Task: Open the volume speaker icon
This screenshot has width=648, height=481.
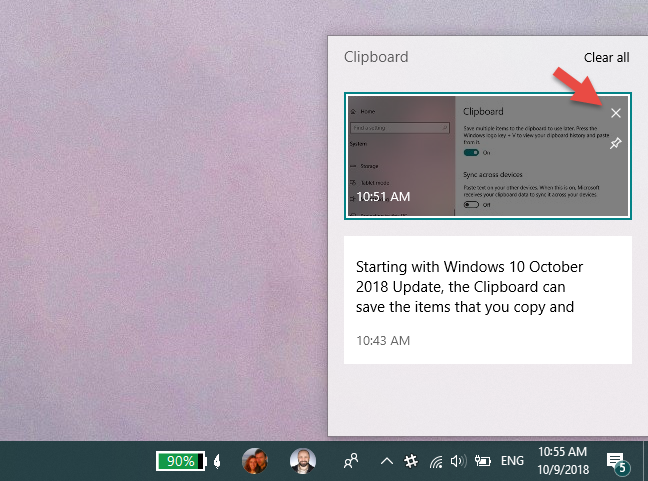Action: pos(458,461)
